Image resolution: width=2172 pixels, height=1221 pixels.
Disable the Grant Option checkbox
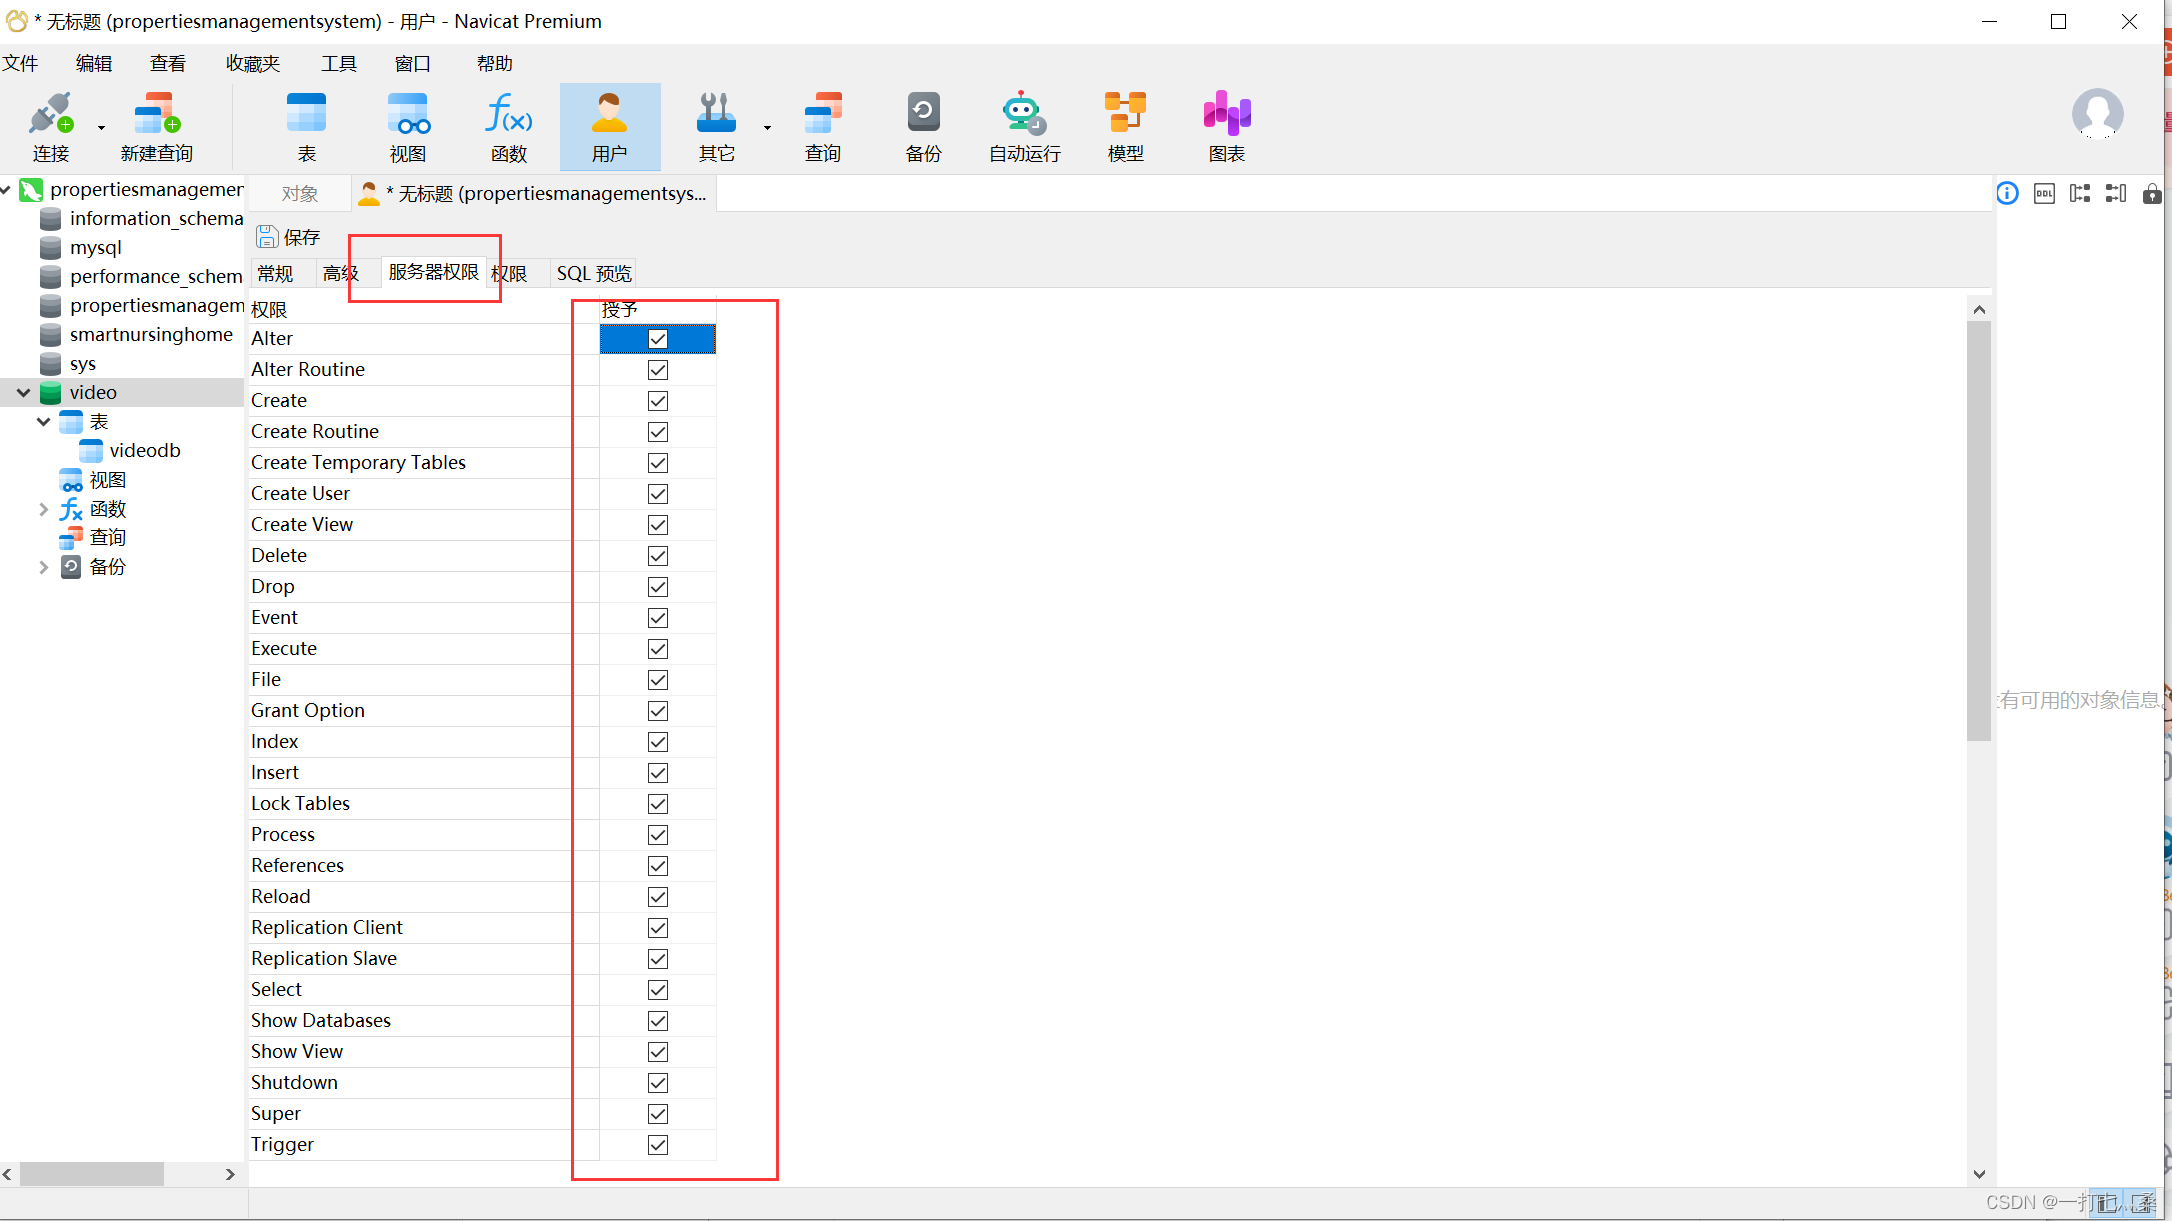[x=657, y=711]
